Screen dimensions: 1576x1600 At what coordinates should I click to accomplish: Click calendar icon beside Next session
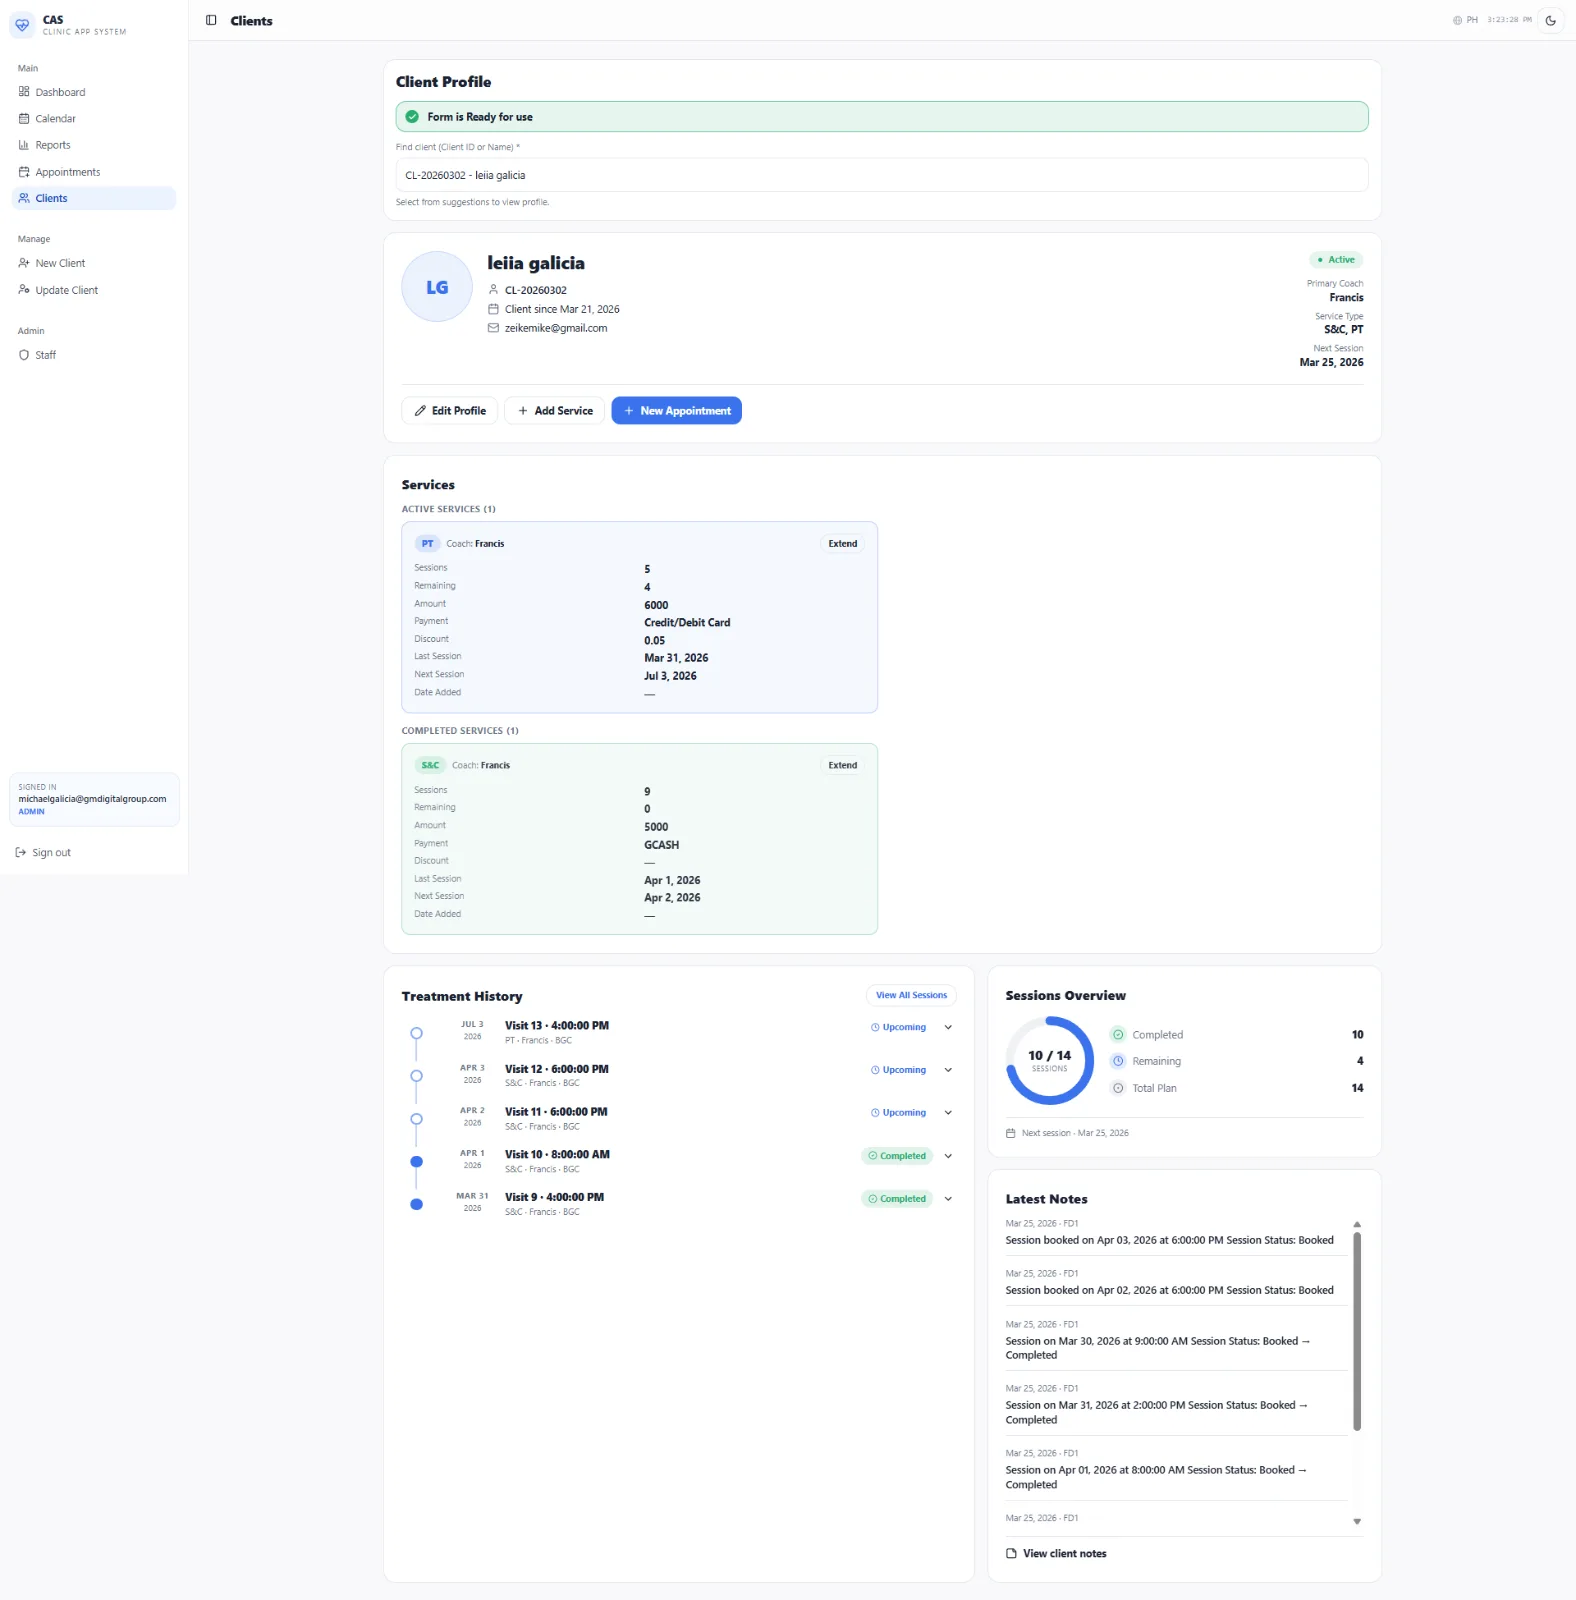point(1011,1133)
